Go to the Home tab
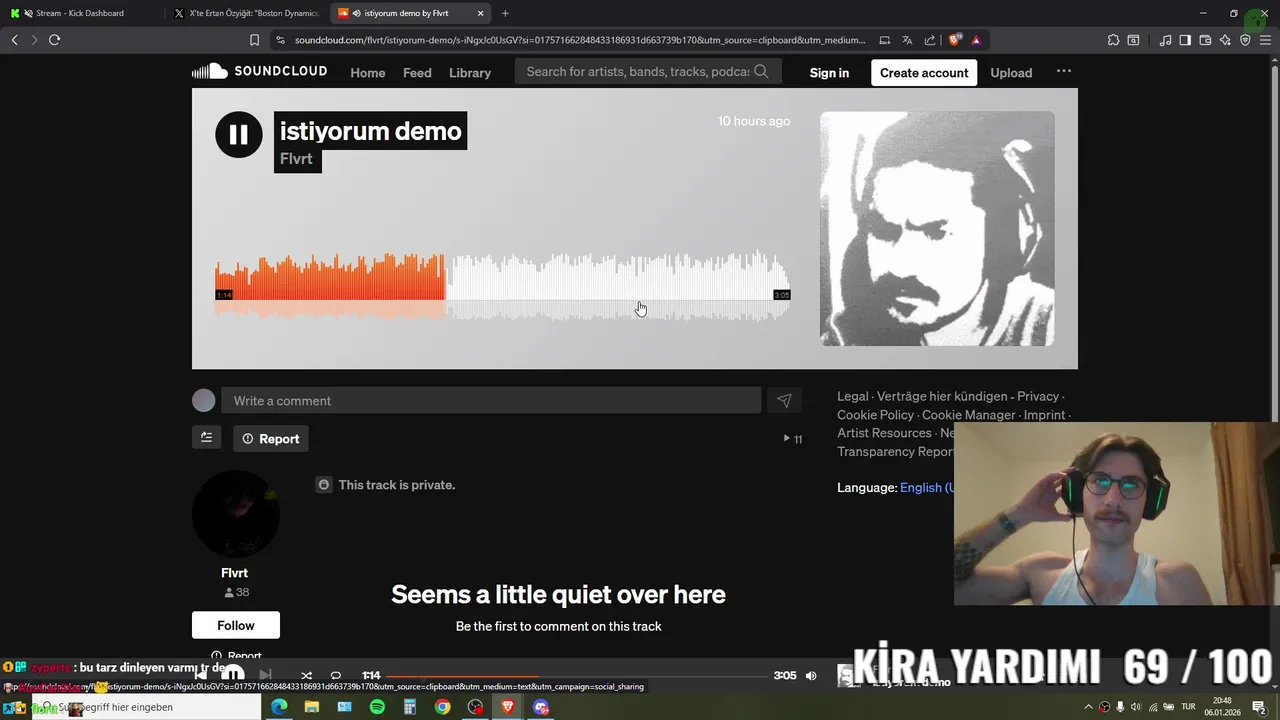 tap(368, 73)
